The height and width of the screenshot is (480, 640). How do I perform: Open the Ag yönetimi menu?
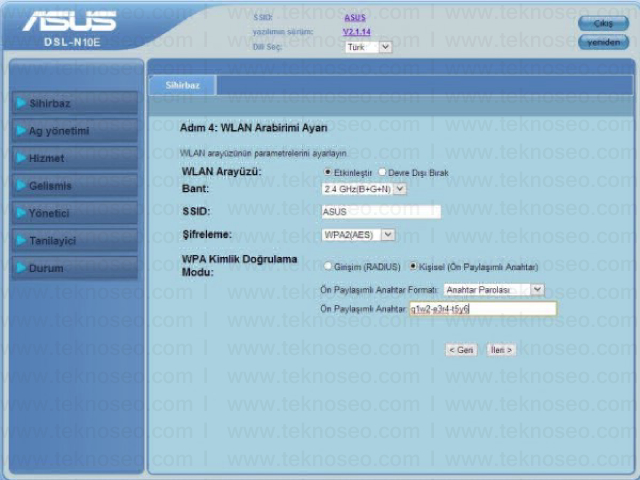click(x=75, y=131)
